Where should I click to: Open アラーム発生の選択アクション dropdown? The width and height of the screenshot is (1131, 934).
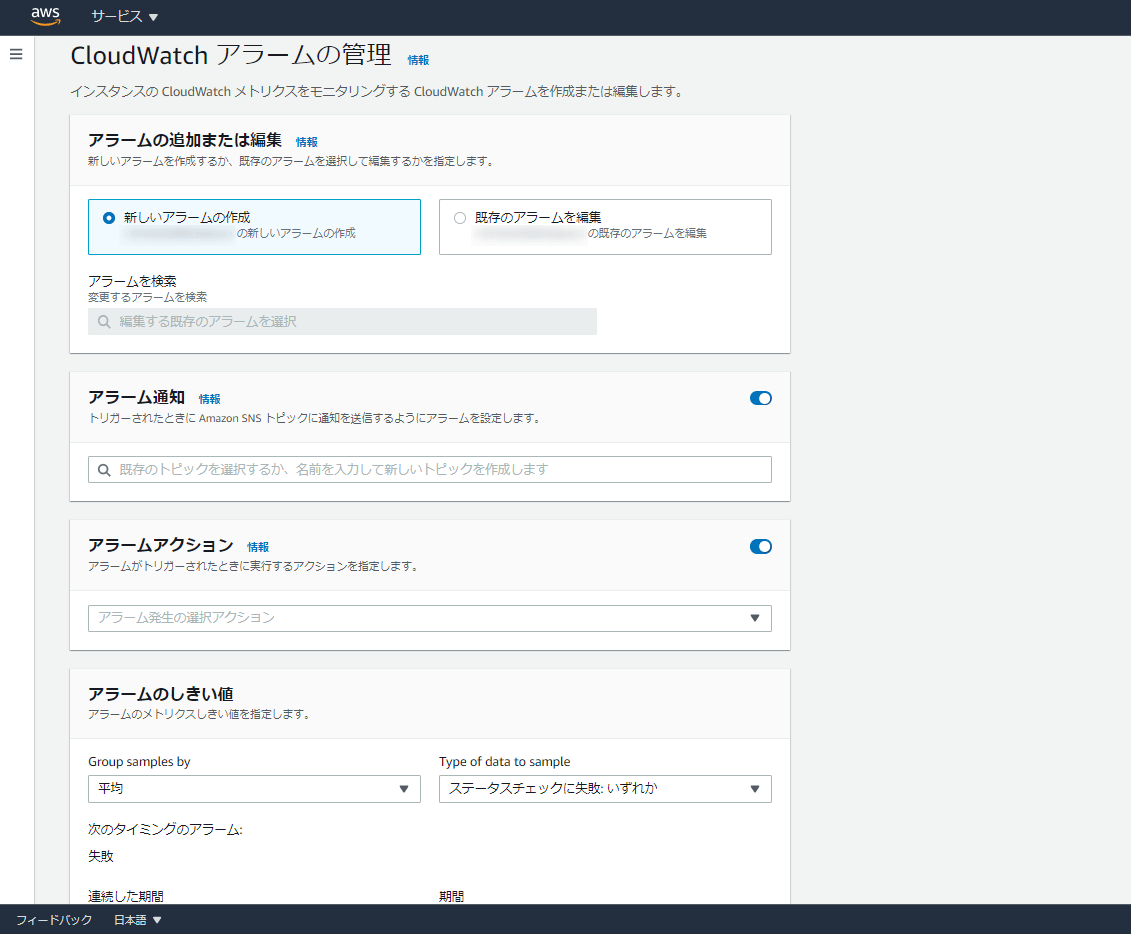[430, 618]
